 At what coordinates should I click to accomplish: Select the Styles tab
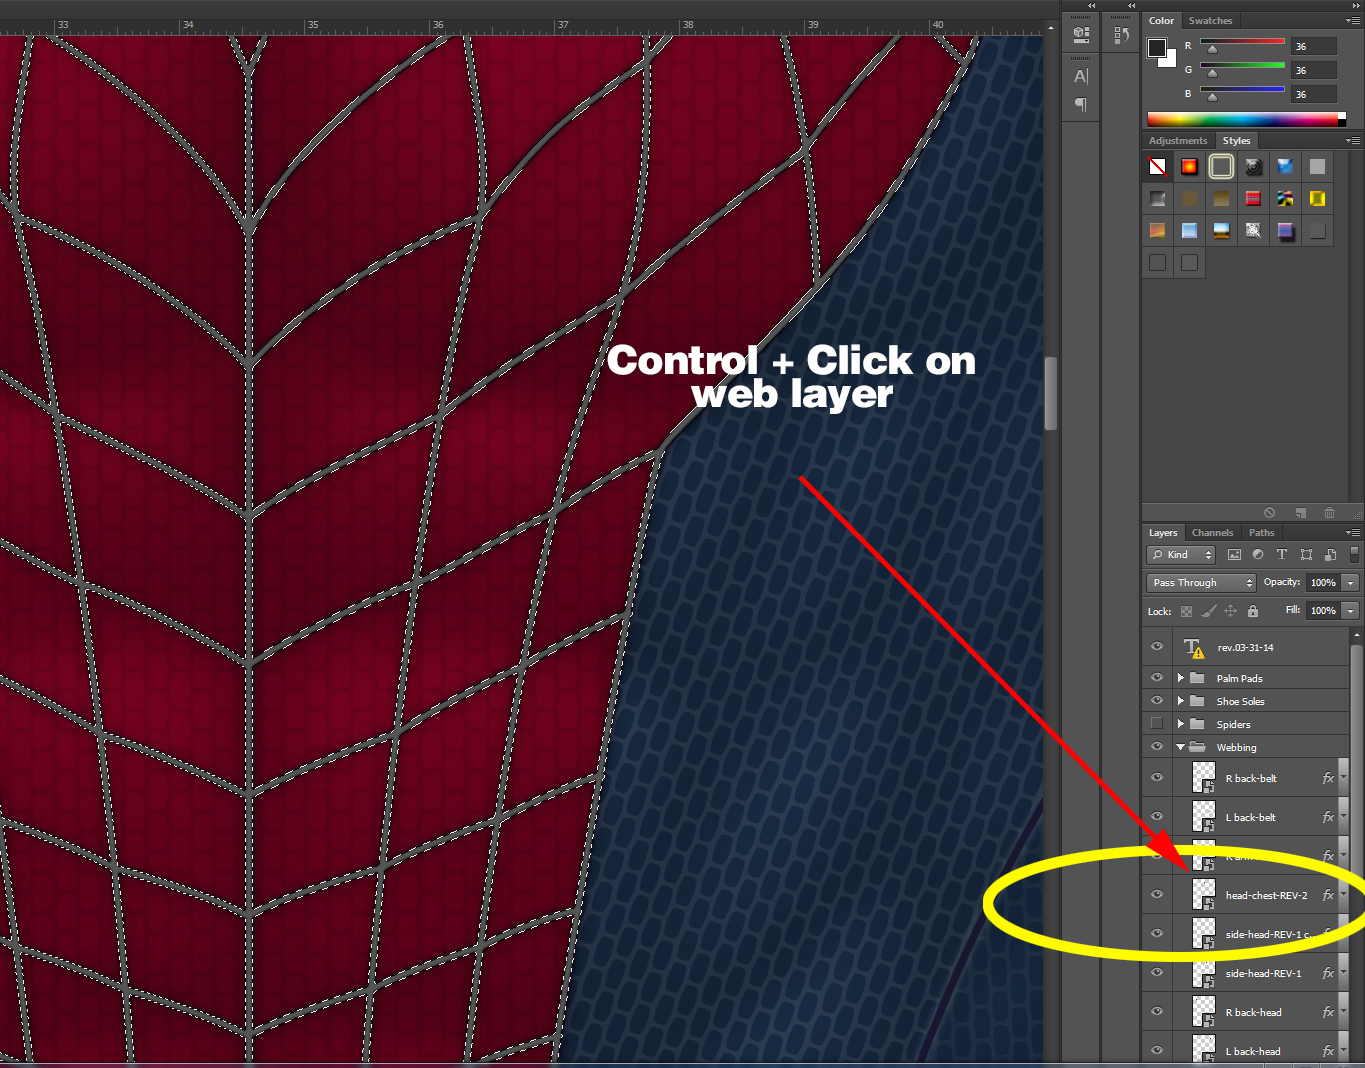tap(1236, 141)
